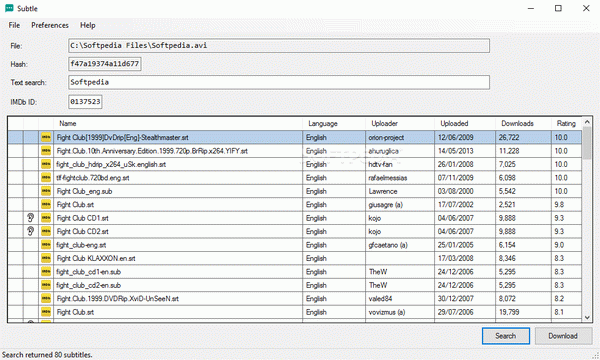Click uploader hdtv-fan cell
Screen dimensions: 600x360
coord(400,164)
